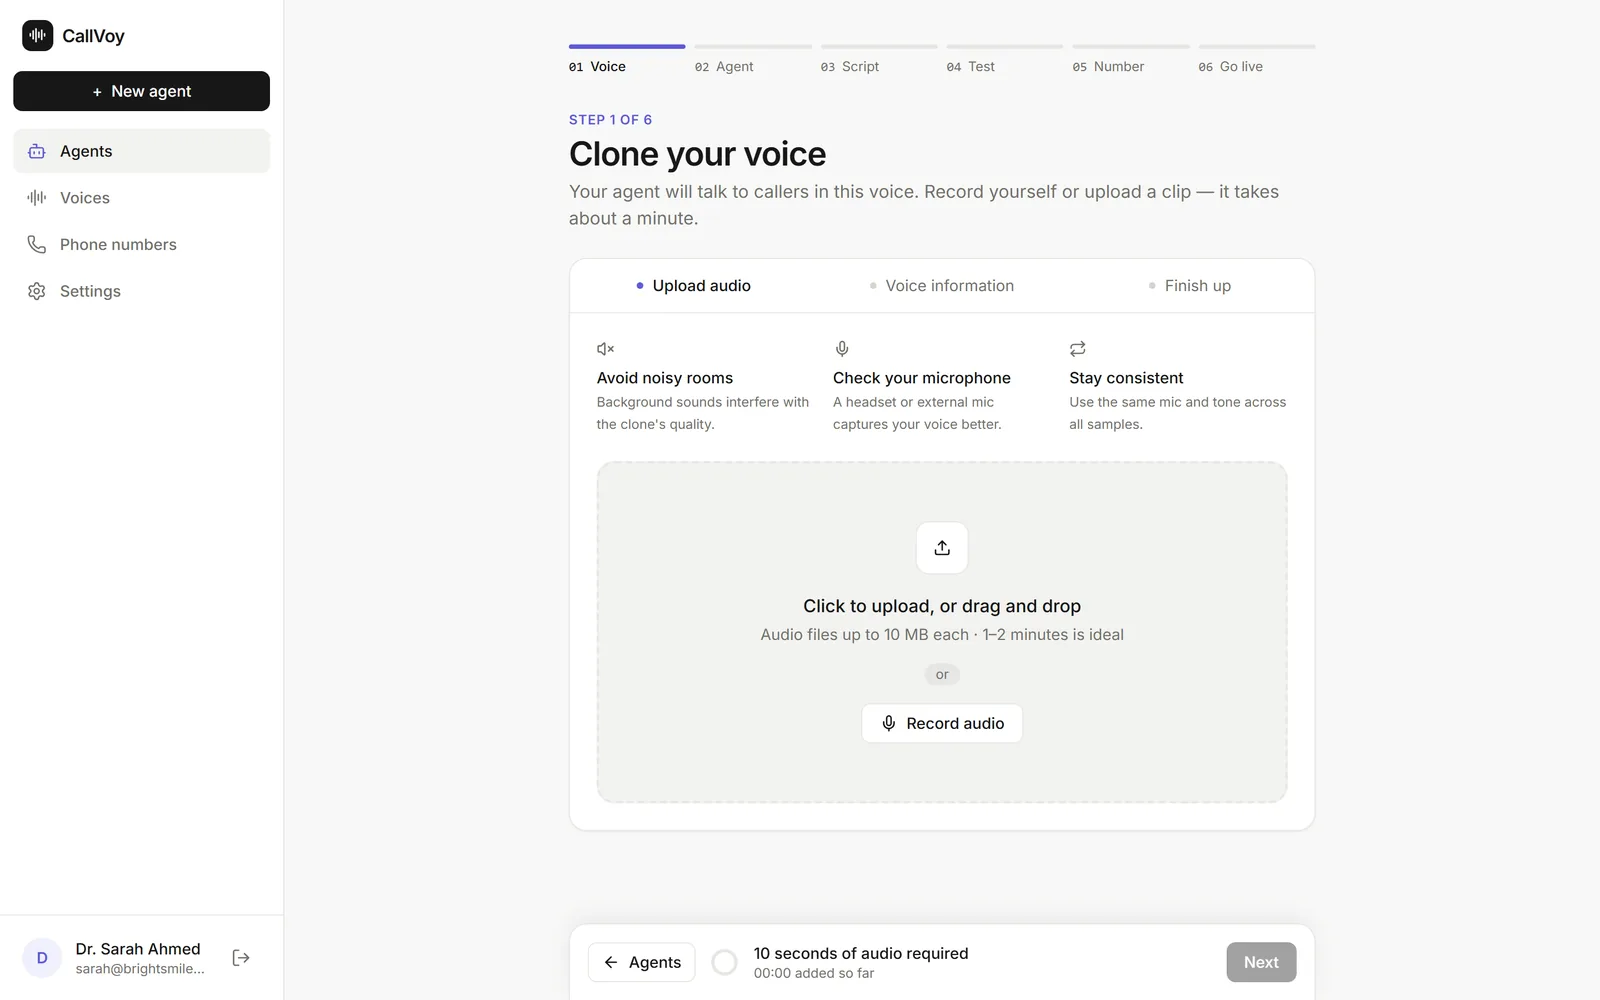Click the "Check your microphone" tip heading
1600x1000 pixels.
[x=922, y=378]
